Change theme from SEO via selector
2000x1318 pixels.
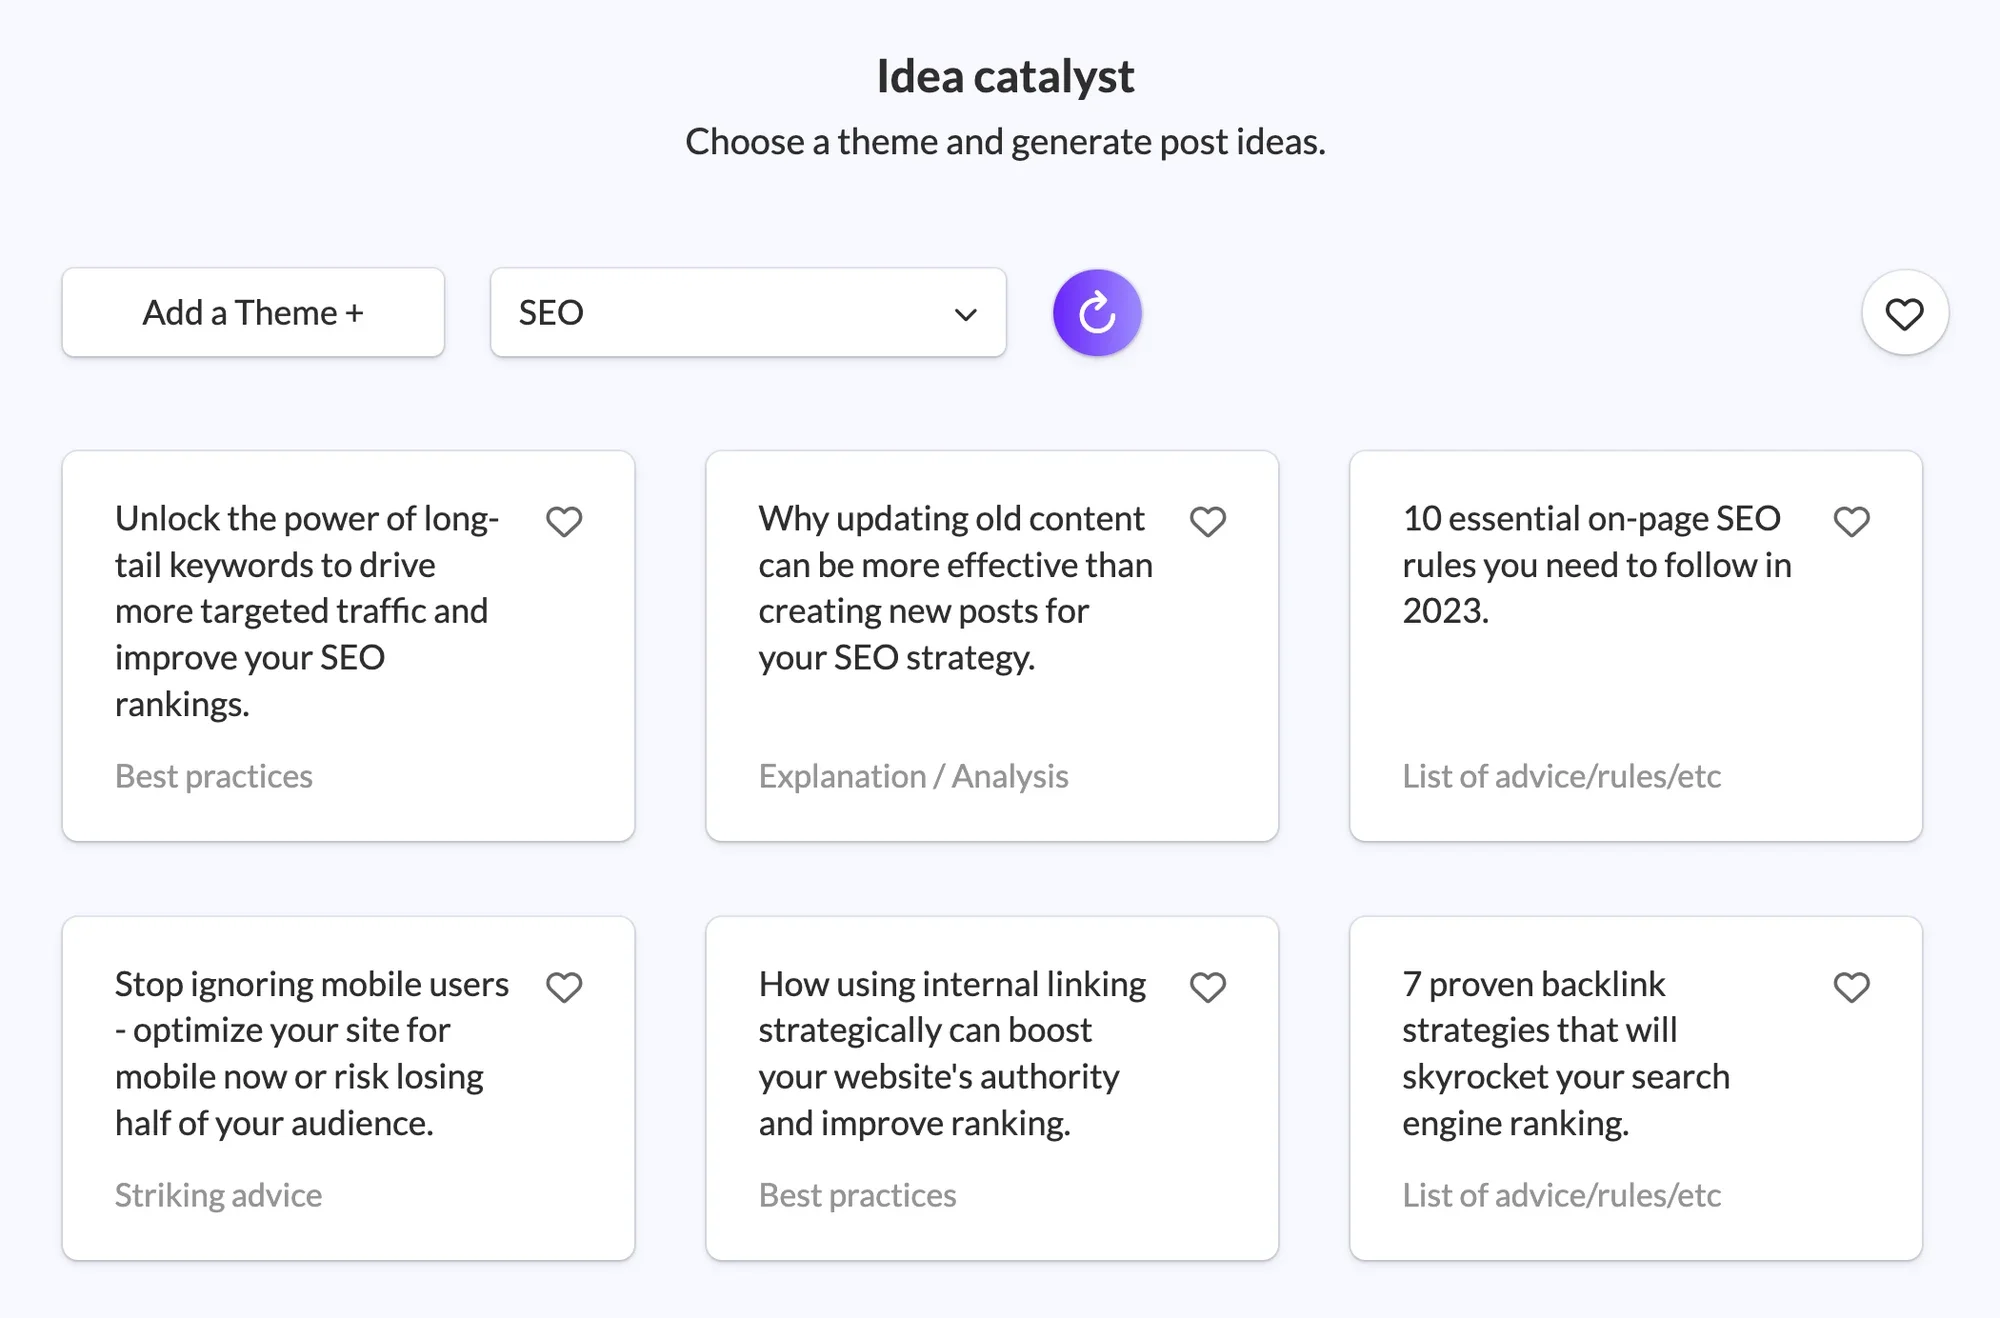(x=748, y=312)
